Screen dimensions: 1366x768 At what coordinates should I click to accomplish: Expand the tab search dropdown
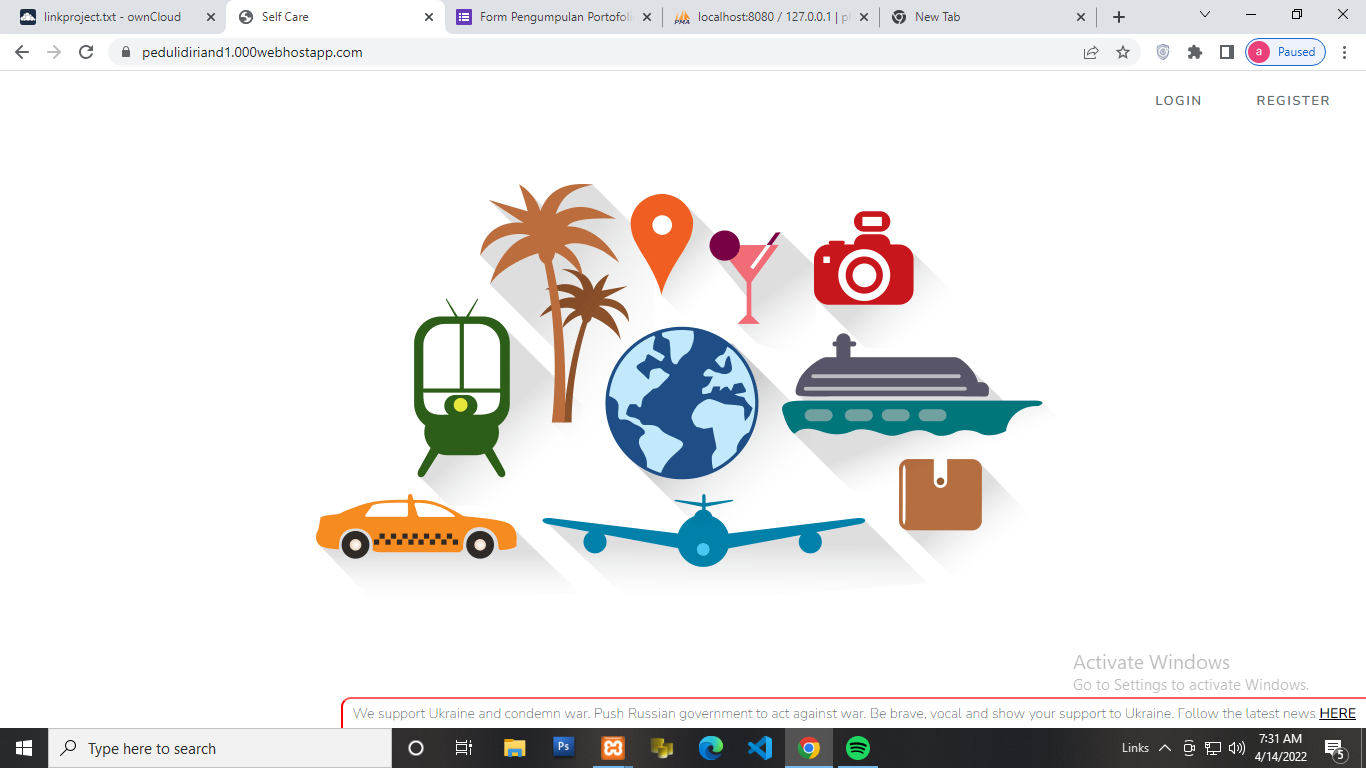tap(1204, 16)
